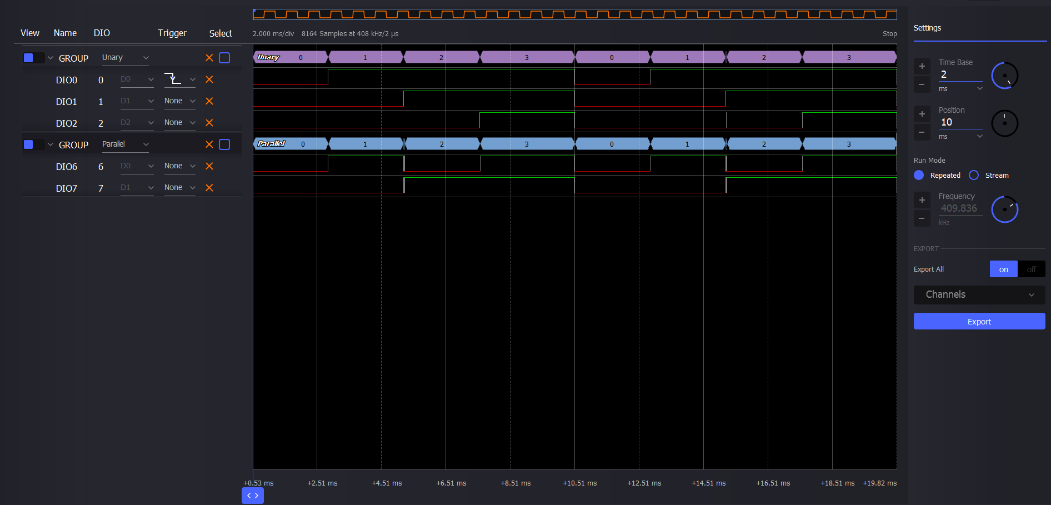Image resolution: width=1051 pixels, height=505 pixels.
Task: Click the blue horizontal arrows icon below waveform
Action: click(253, 495)
